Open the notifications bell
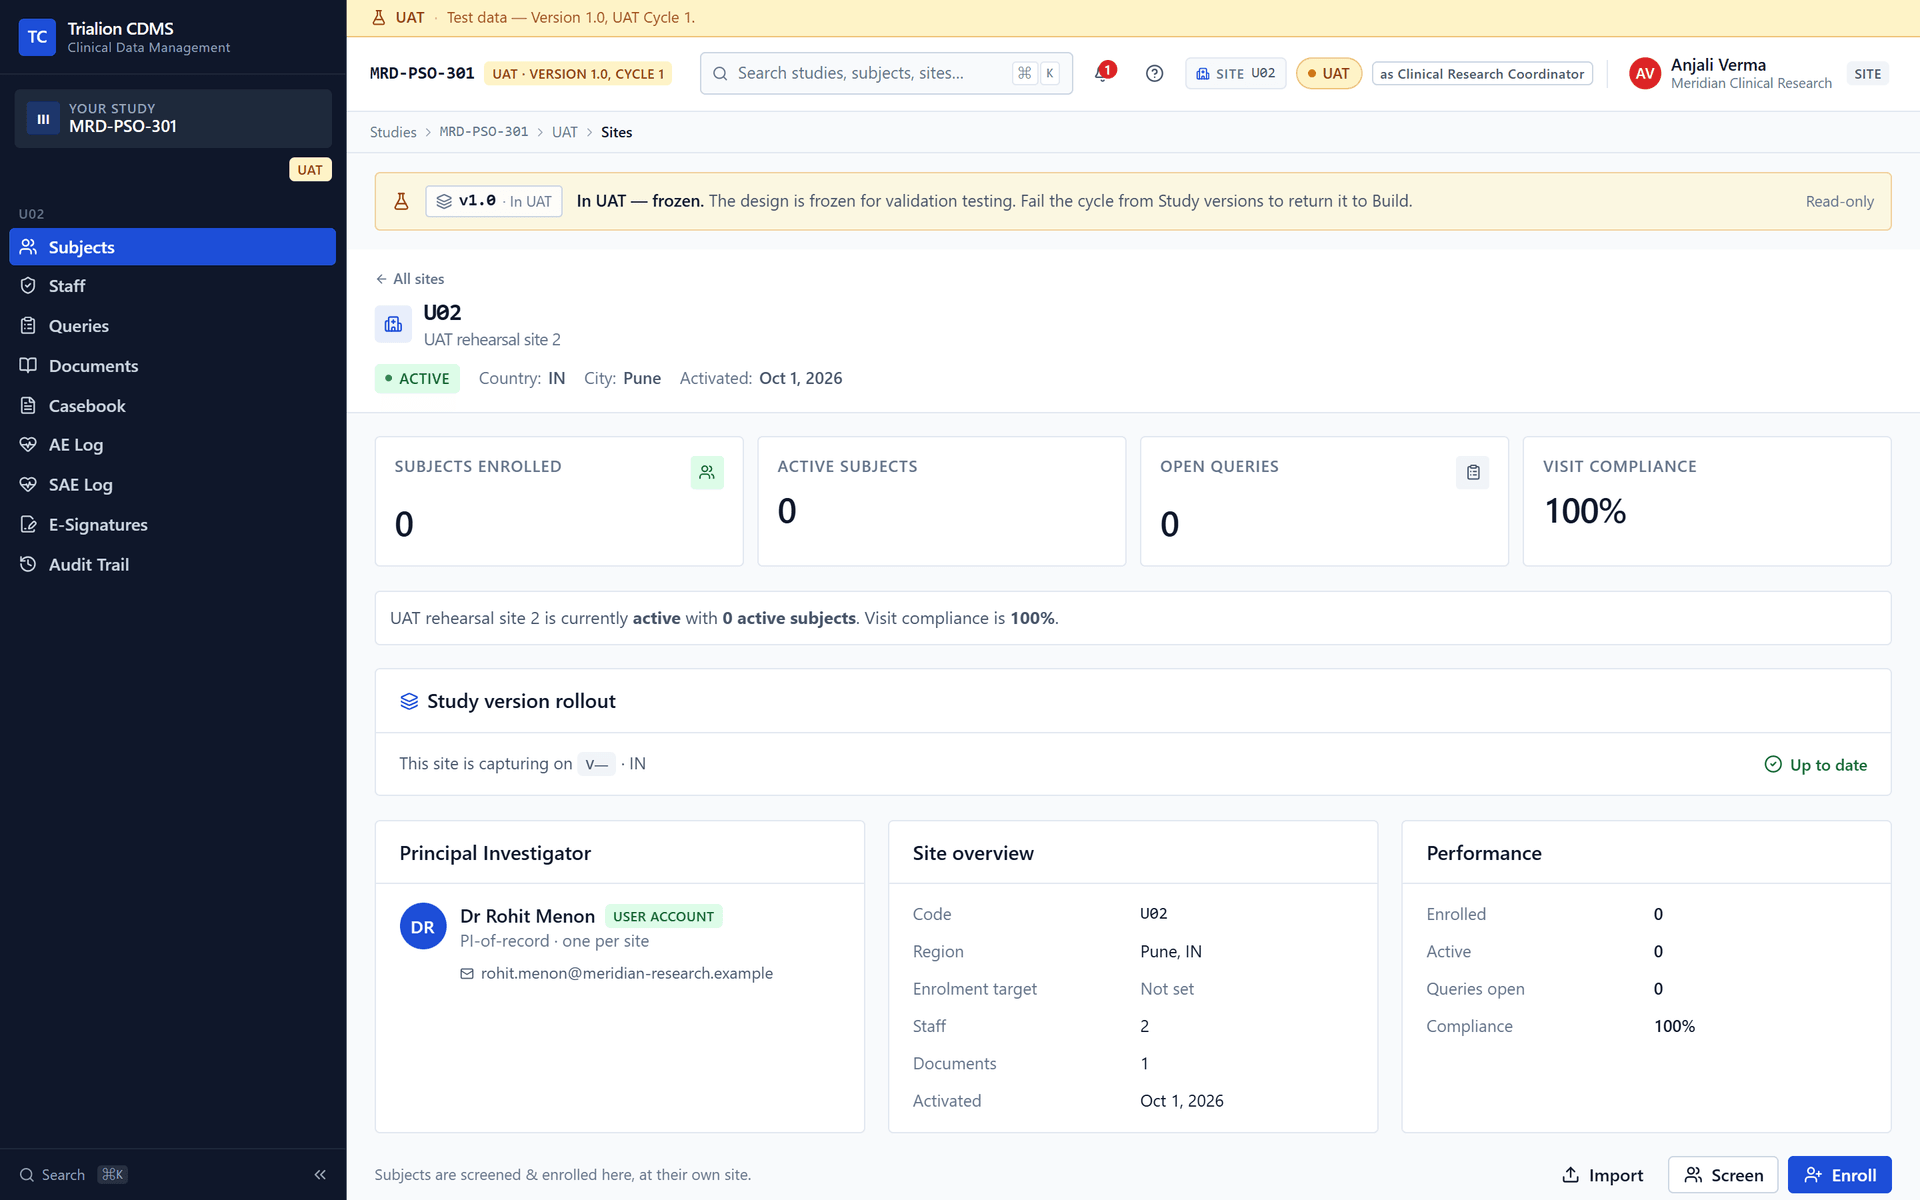Viewport: 1920px width, 1200px height. tap(1103, 73)
